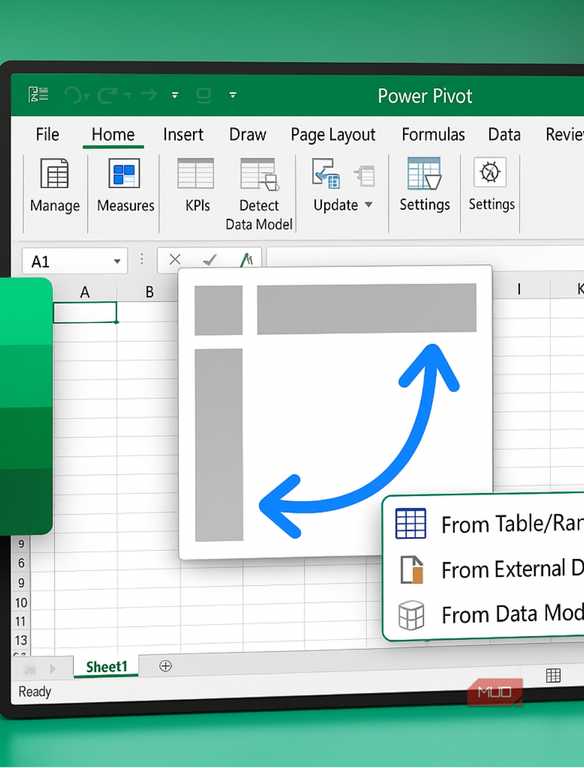
Task: Click the formula bar Enter checkmark
Action: pos(210,260)
